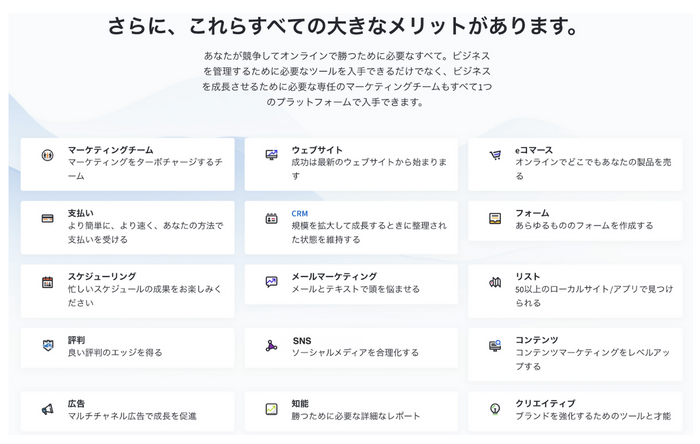The width and height of the screenshot is (700, 444).
Task: Open the メールマーケティング heading link
Action: pyautogui.click(x=334, y=277)
